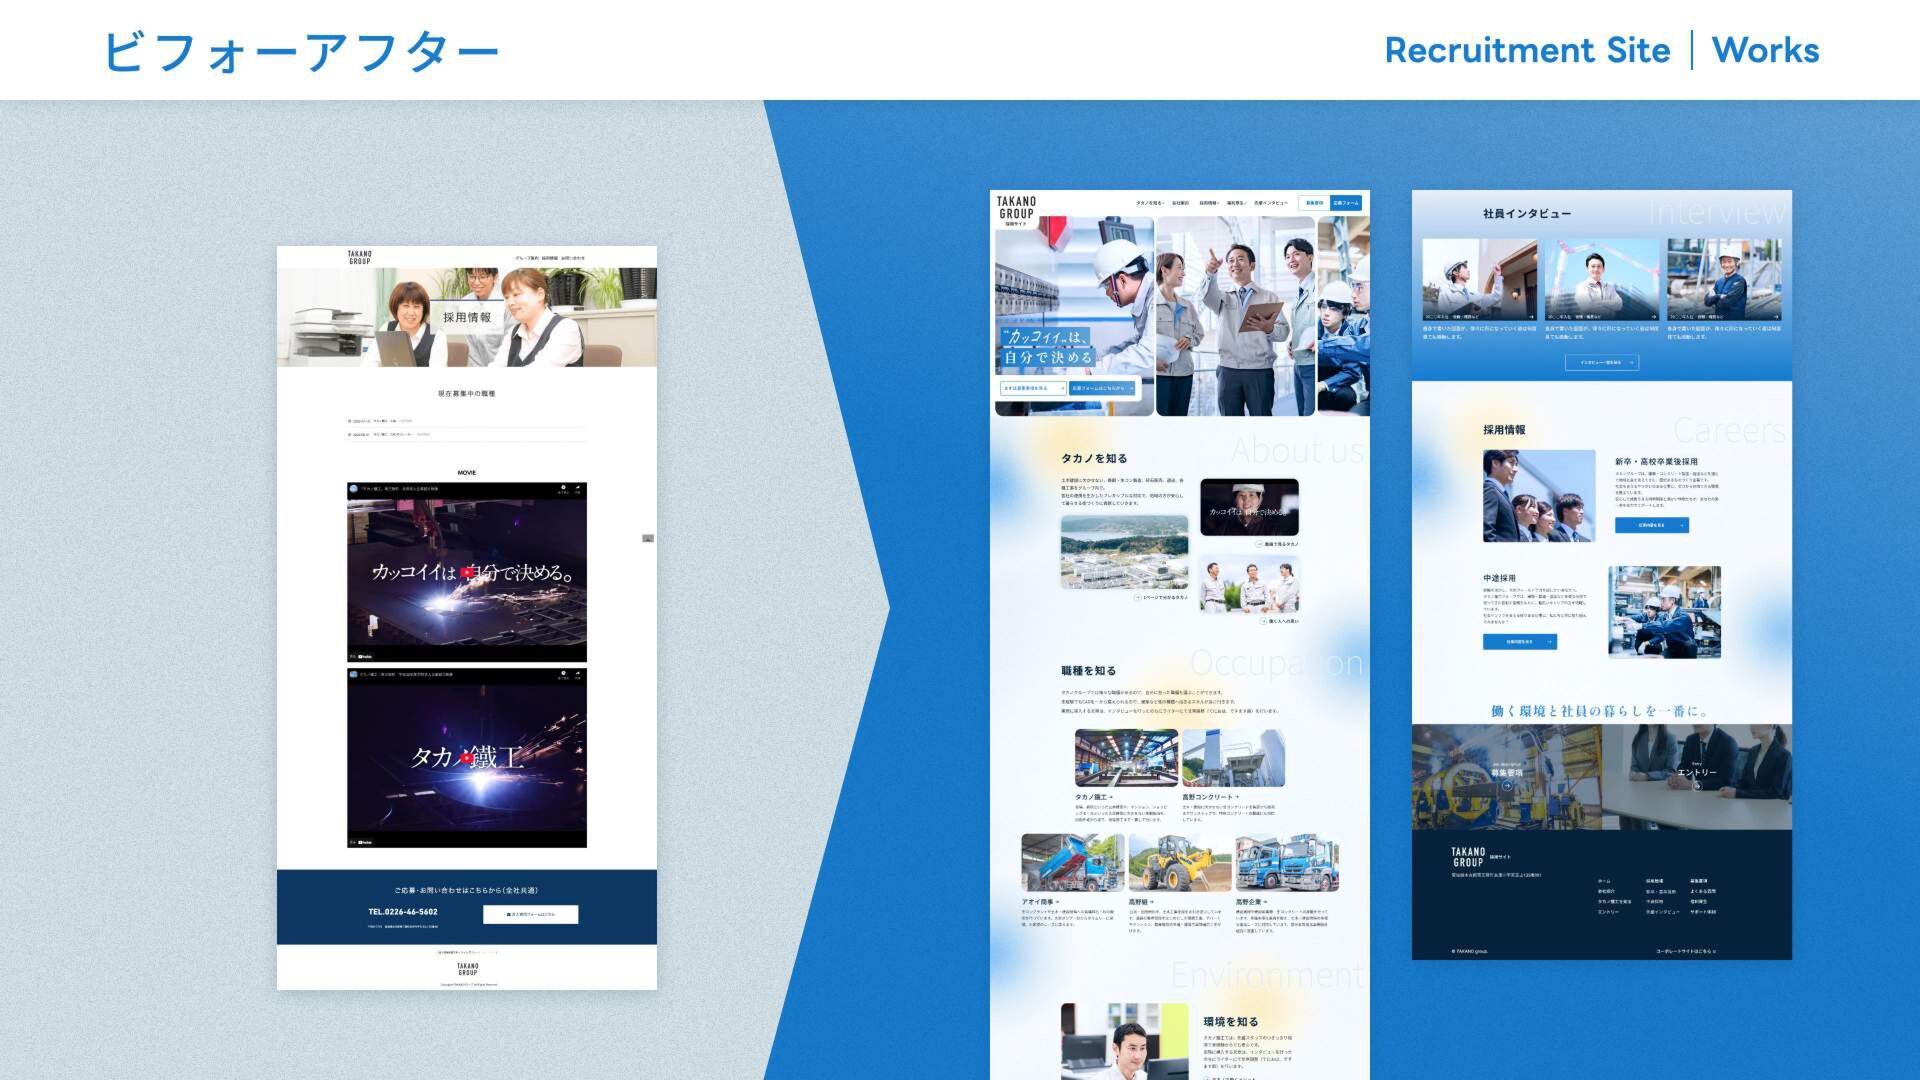Click arrow icon under エントリー banner
This screenshot has width=1920, height=1080.
point(1696,786)
